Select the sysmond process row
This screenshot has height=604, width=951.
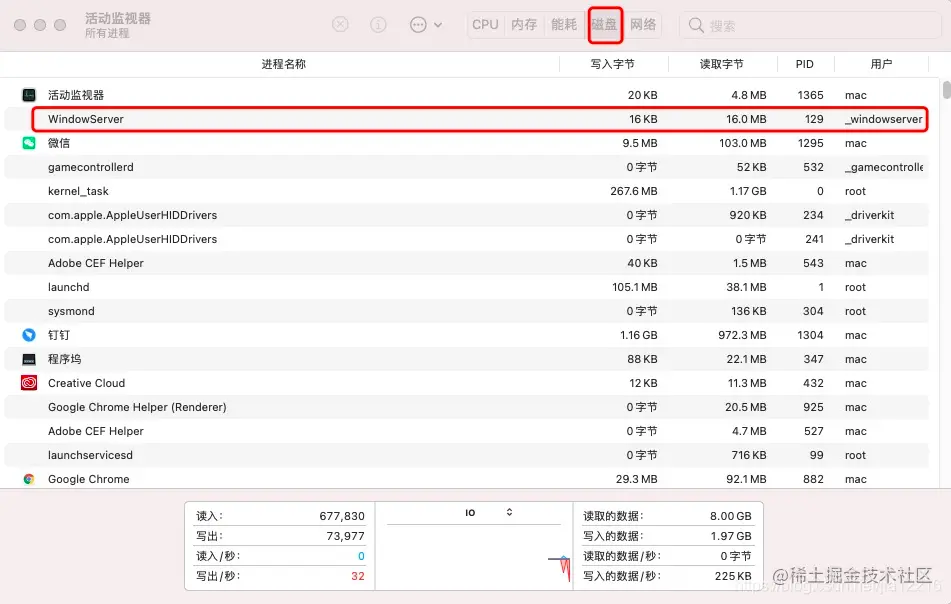coord(466,311)
